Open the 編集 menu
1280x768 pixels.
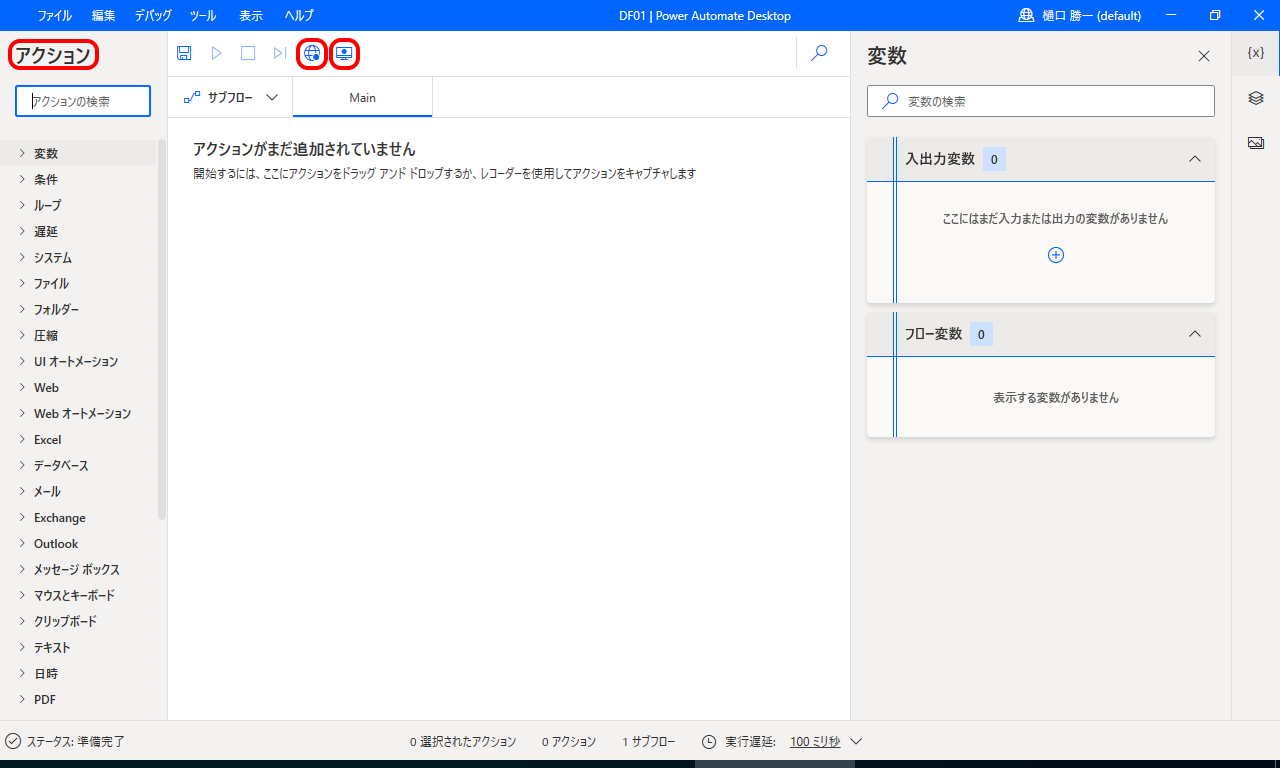click(103, 15)
